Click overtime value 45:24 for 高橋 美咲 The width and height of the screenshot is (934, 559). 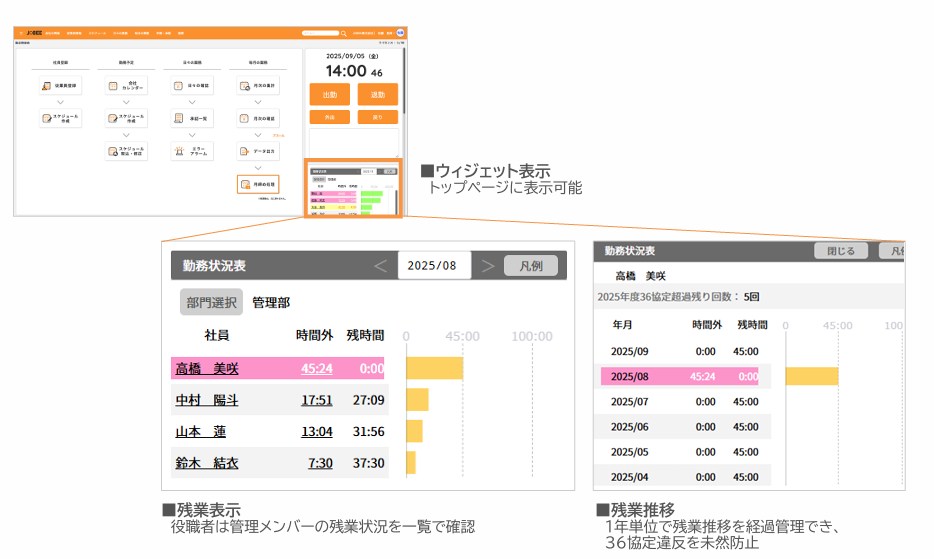tap(317, 369)
